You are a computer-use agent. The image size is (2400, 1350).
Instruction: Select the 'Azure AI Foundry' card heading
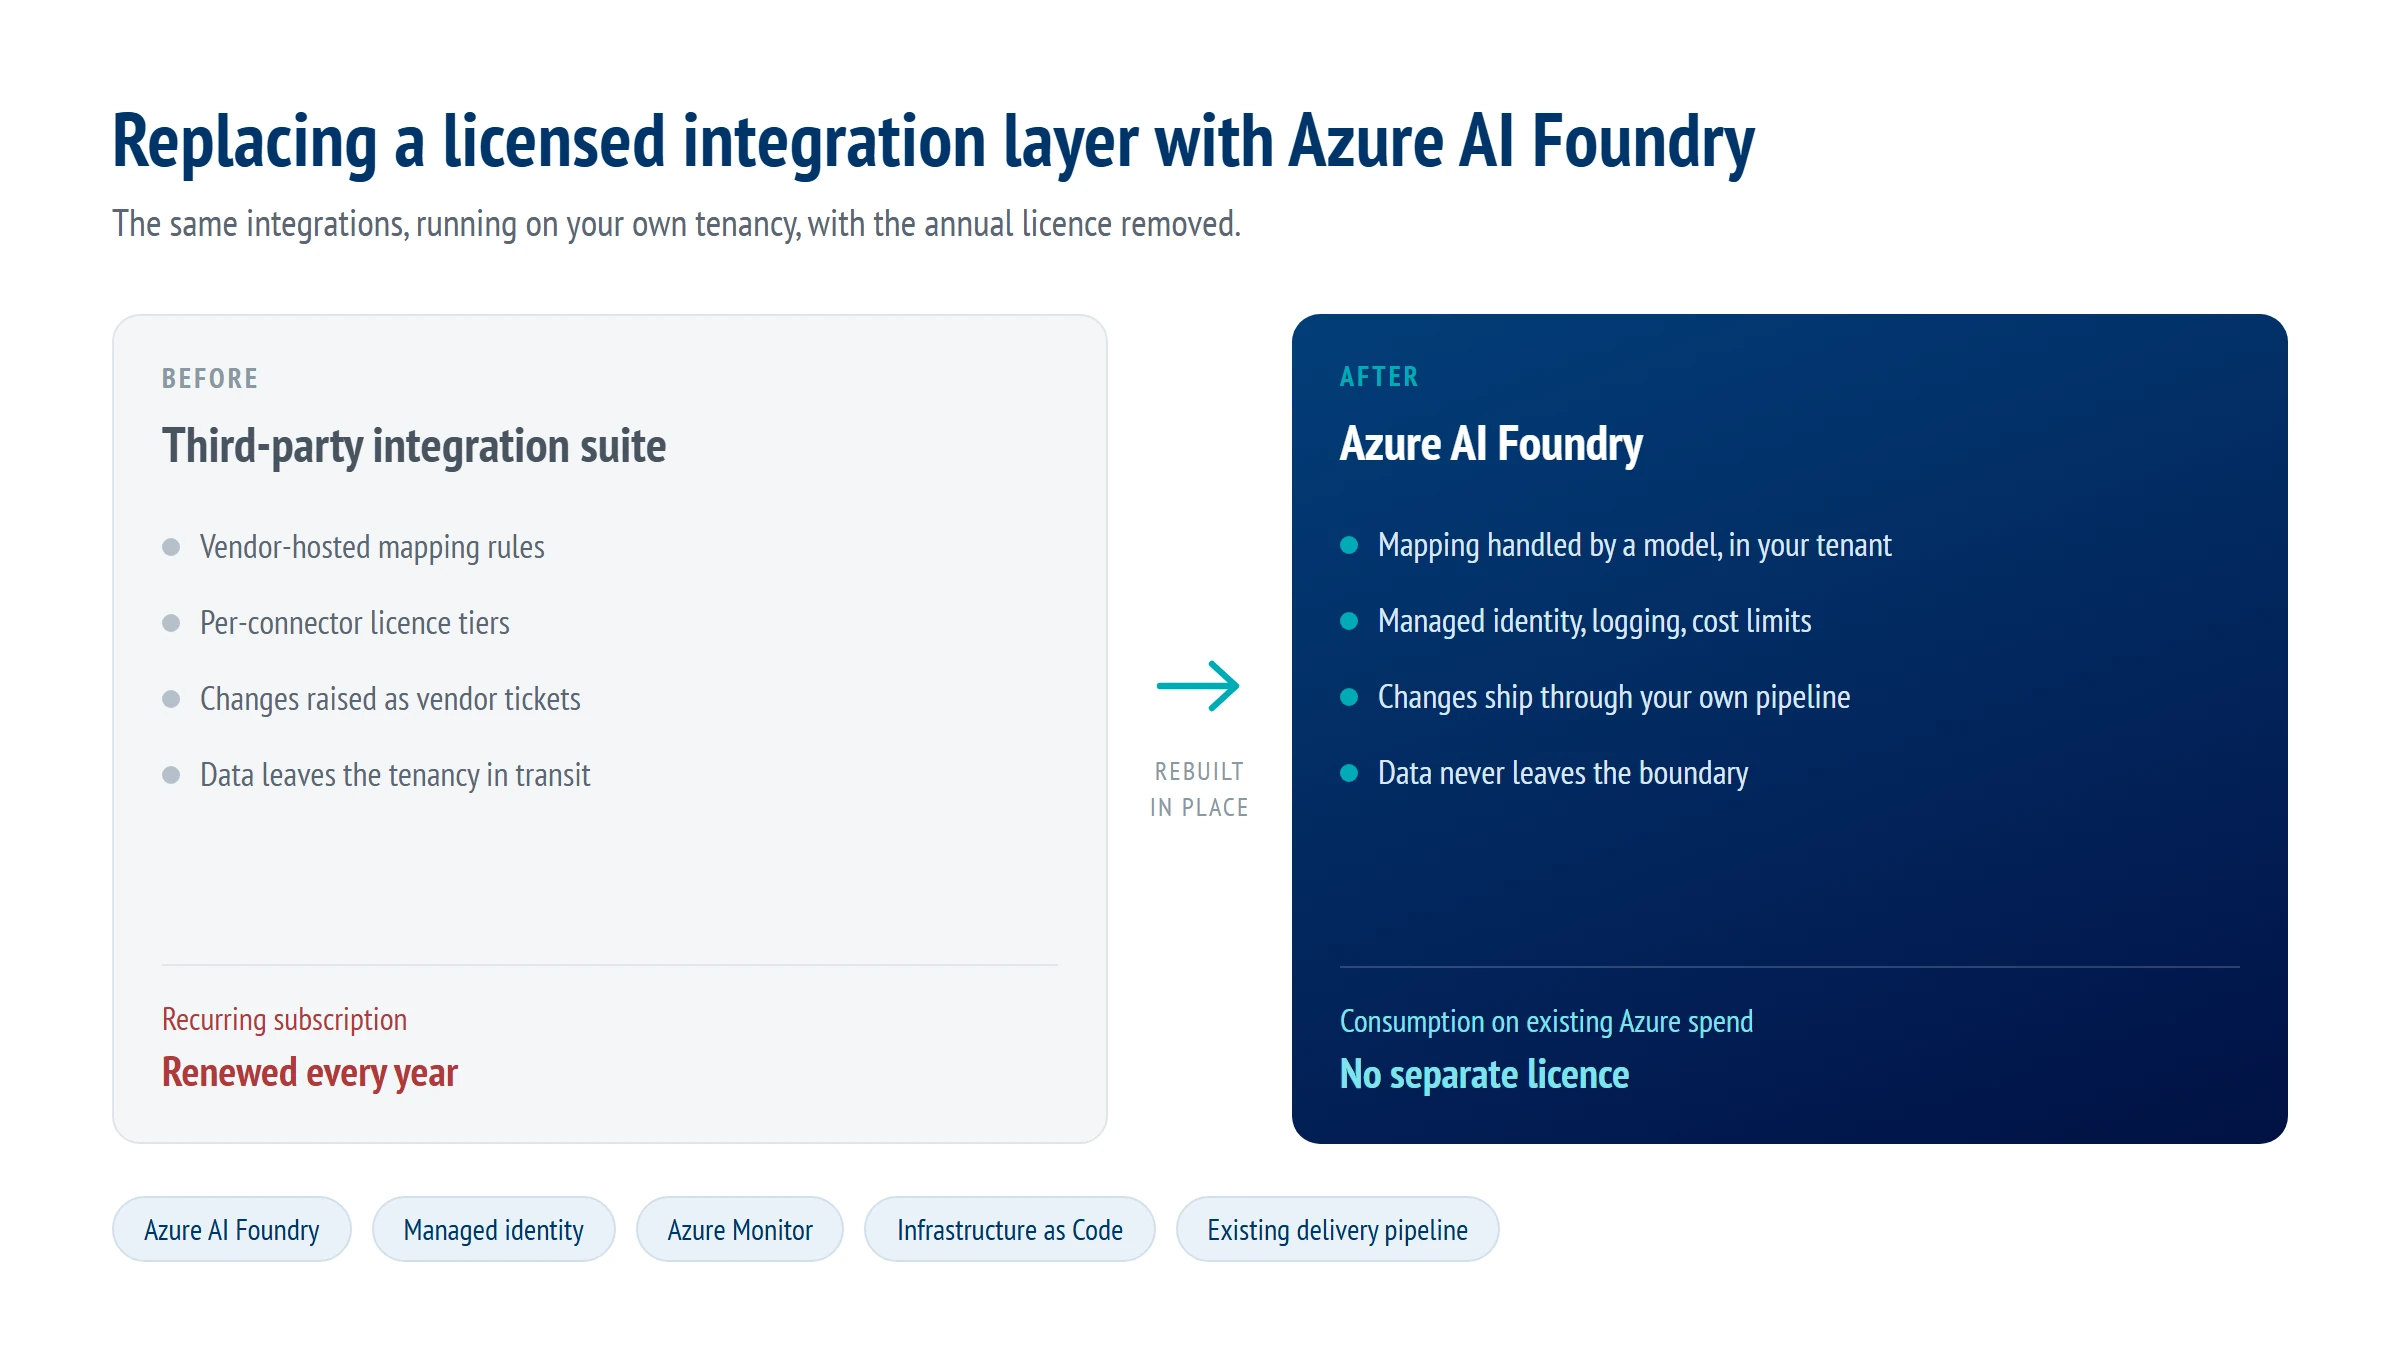(x=1491, y=444)
